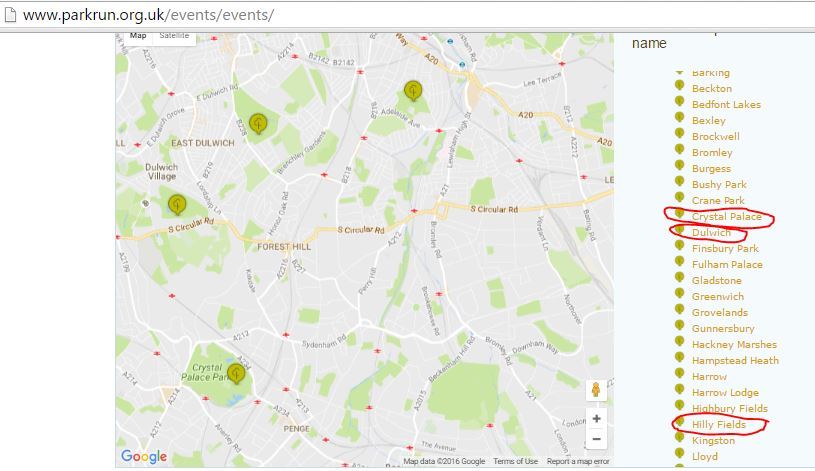Click Report a map error link
The width and height of the screenshot is (815, 471).
point(577,461)
